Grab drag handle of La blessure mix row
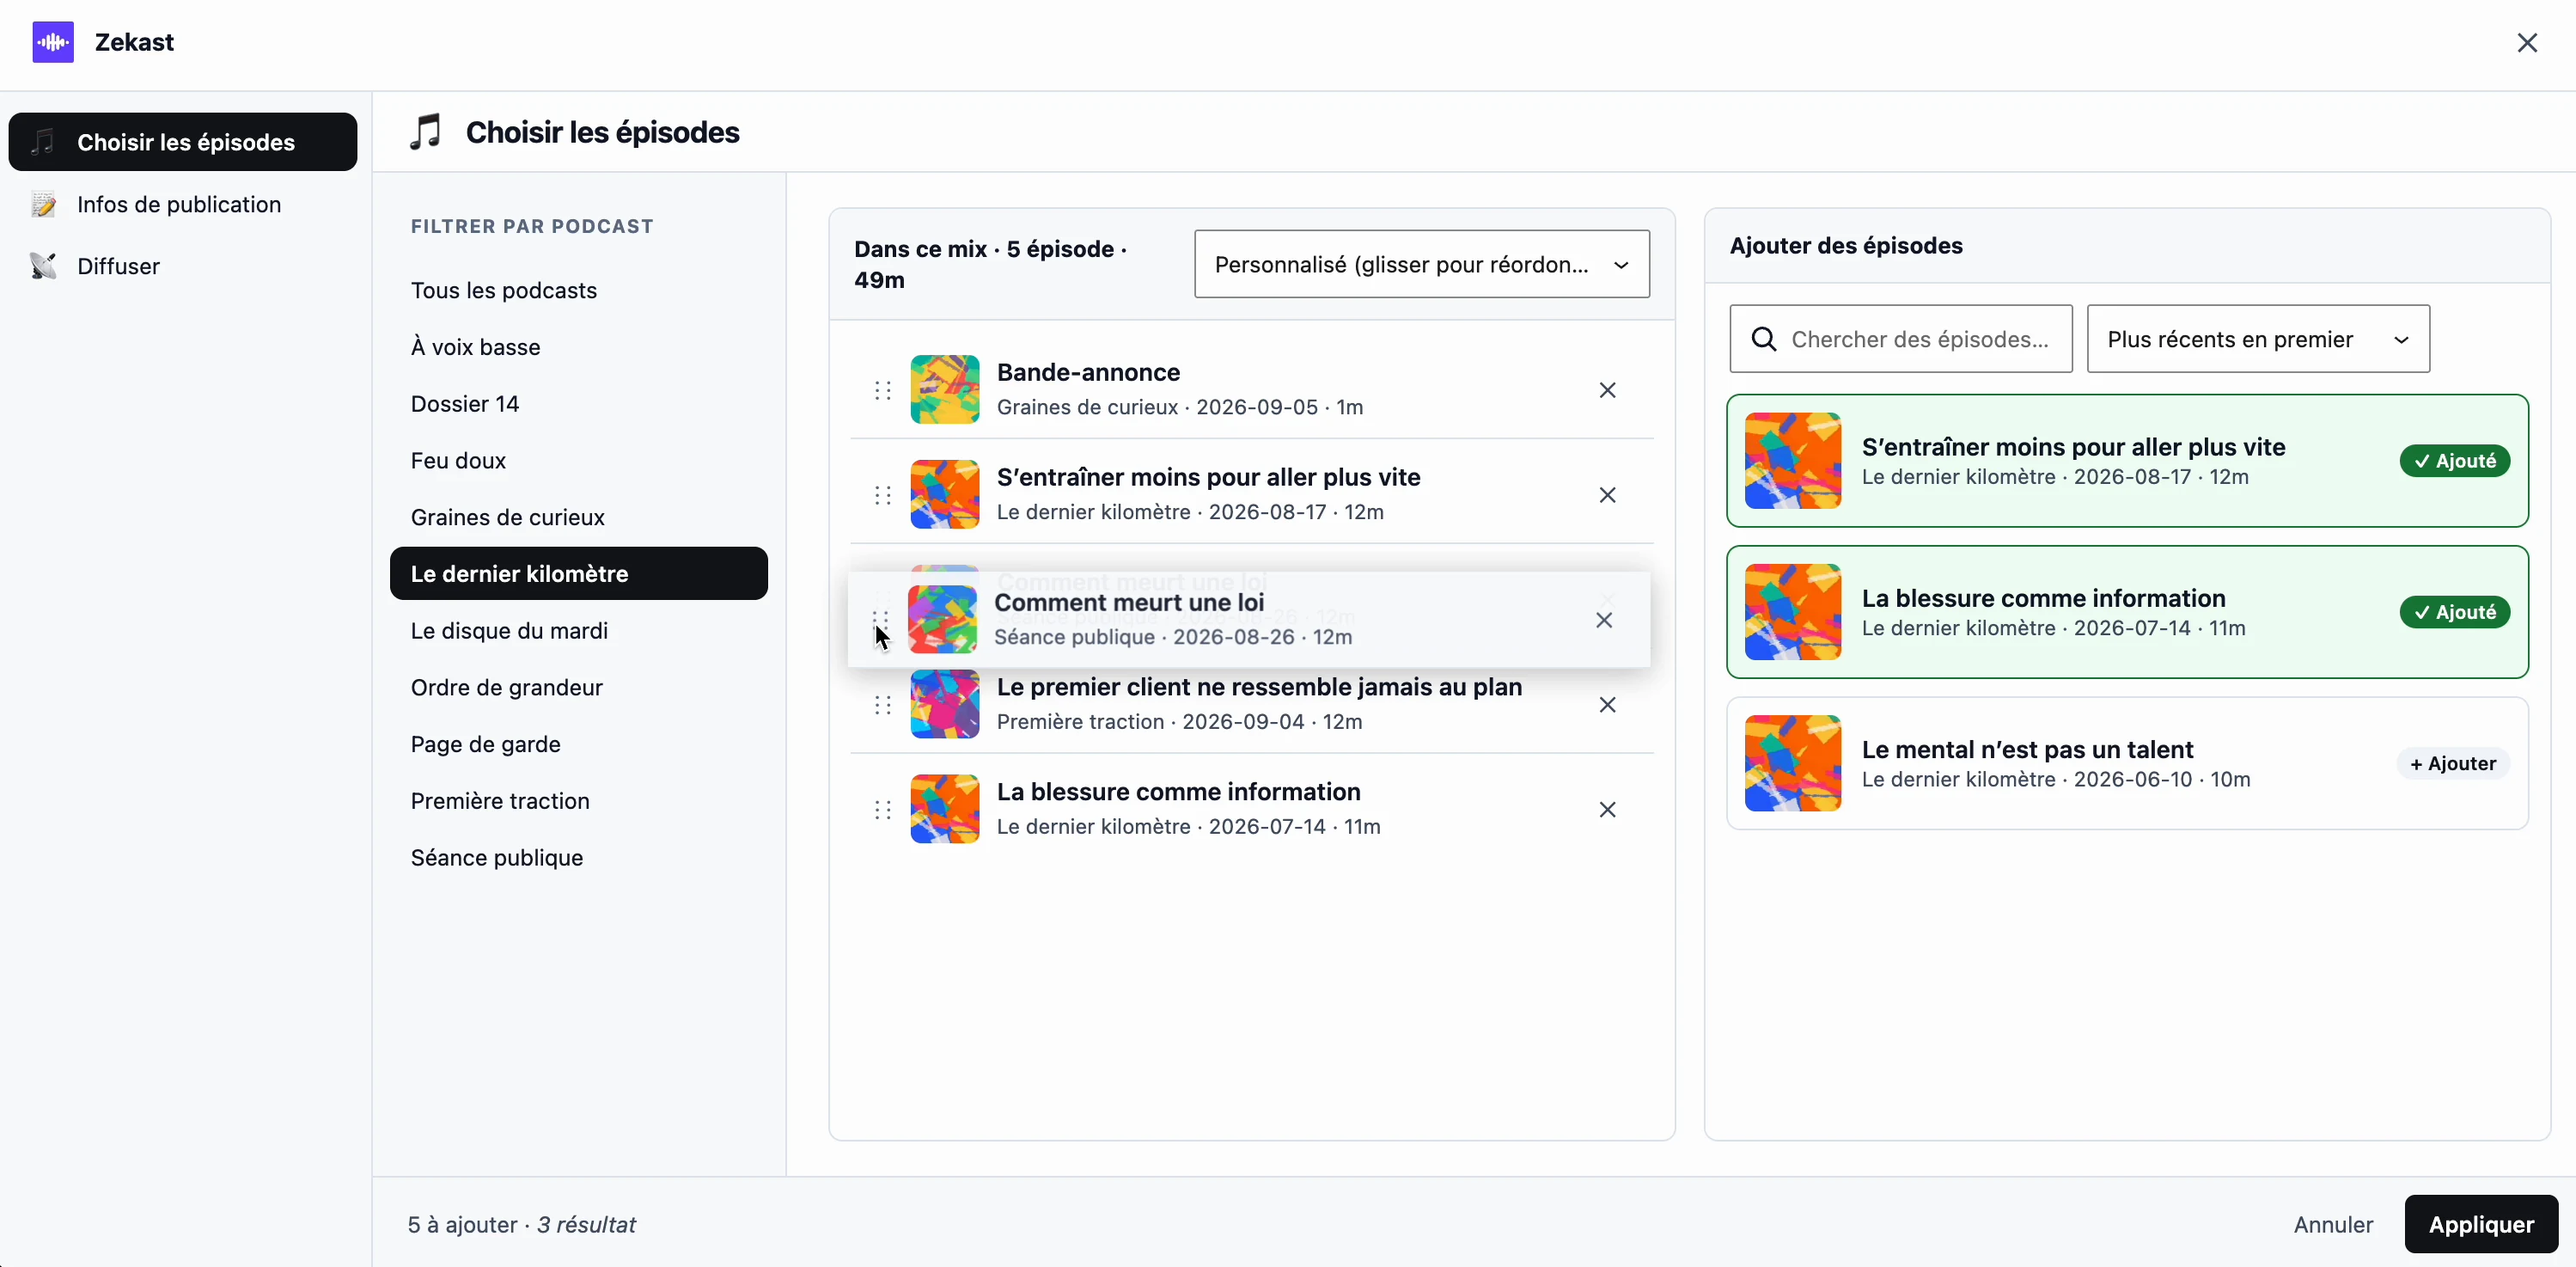Screen dimensions: 2576x1267 tap(883, 810)
